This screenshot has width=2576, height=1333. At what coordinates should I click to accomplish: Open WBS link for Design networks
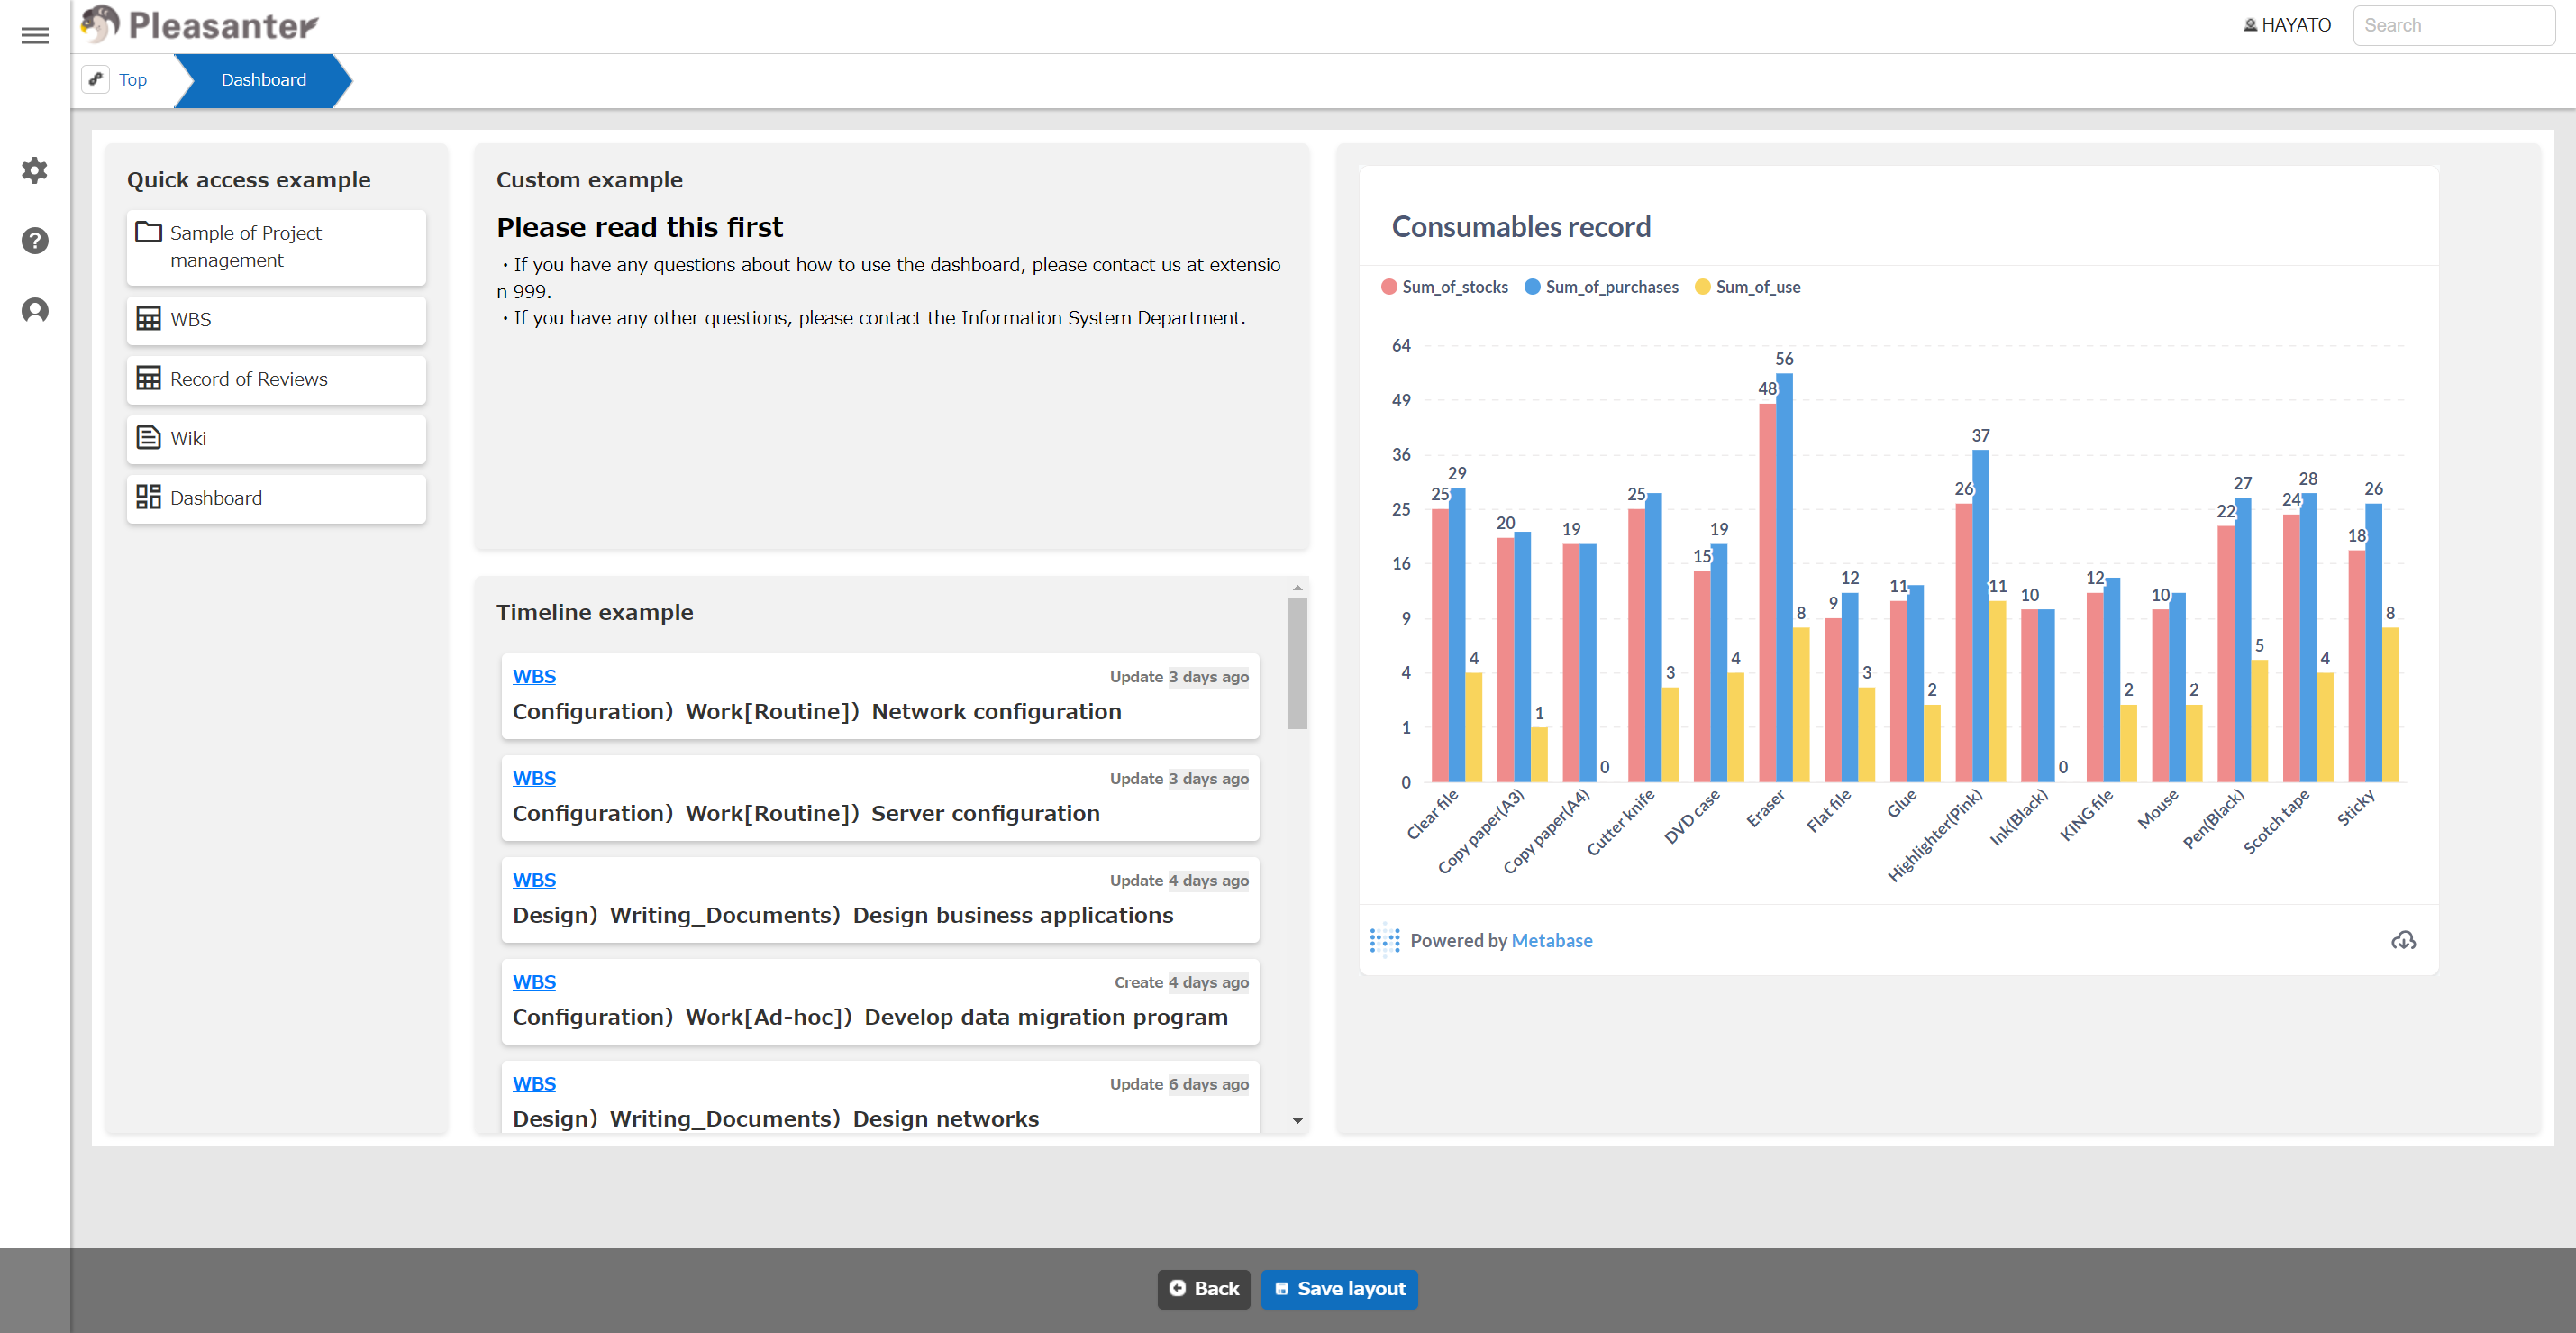pyautogui.click(x=534, y=1085)
